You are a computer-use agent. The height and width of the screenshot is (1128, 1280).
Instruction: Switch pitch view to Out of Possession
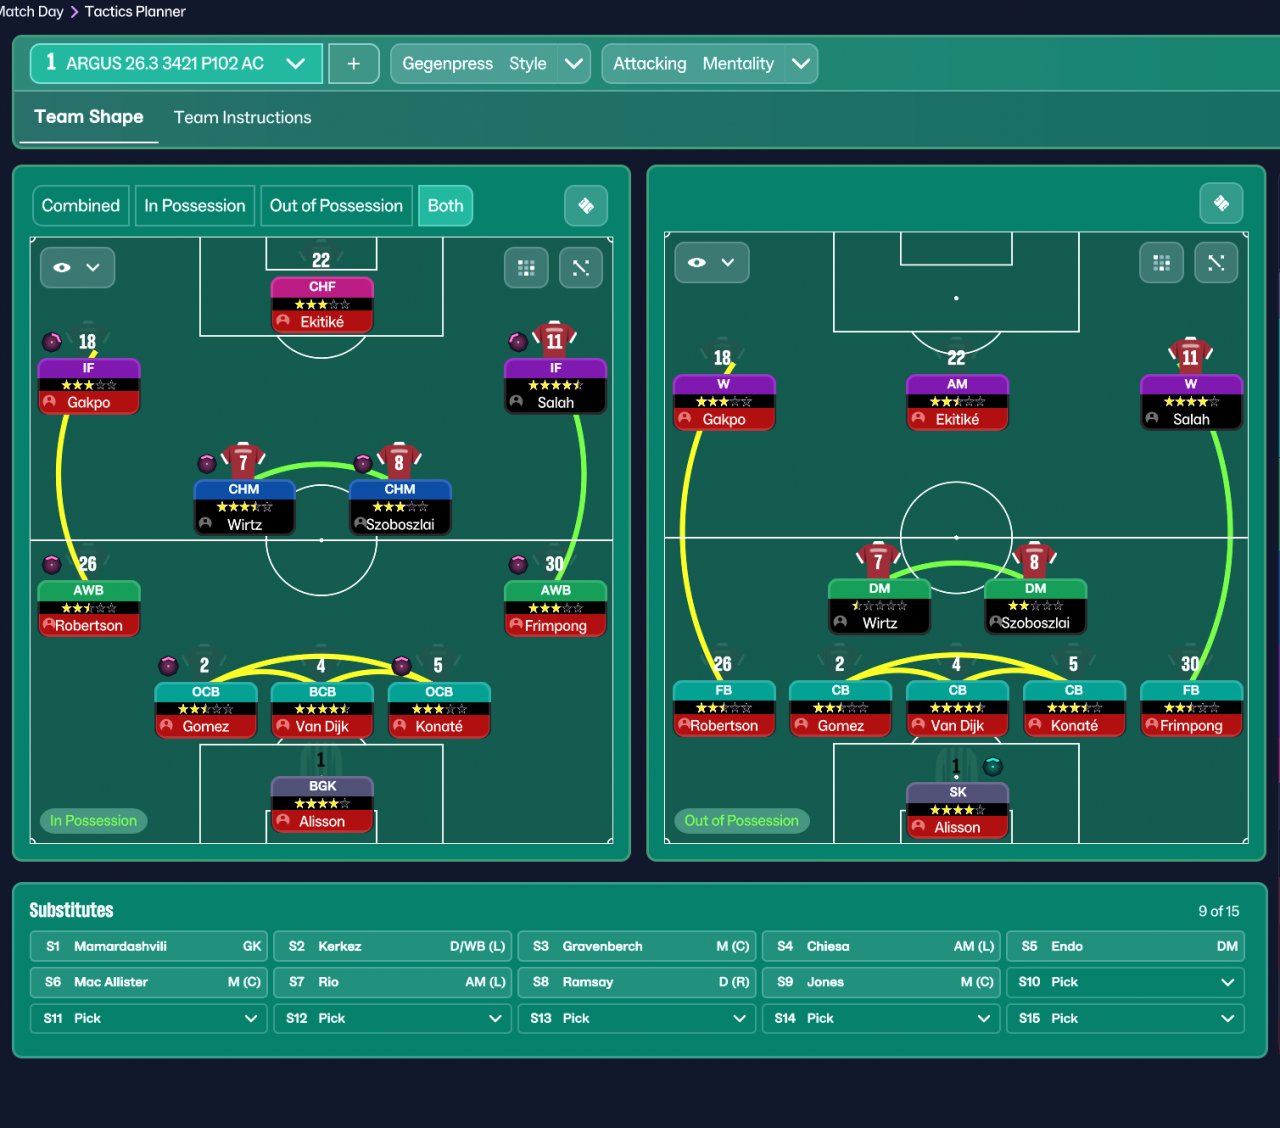point(336,205)
